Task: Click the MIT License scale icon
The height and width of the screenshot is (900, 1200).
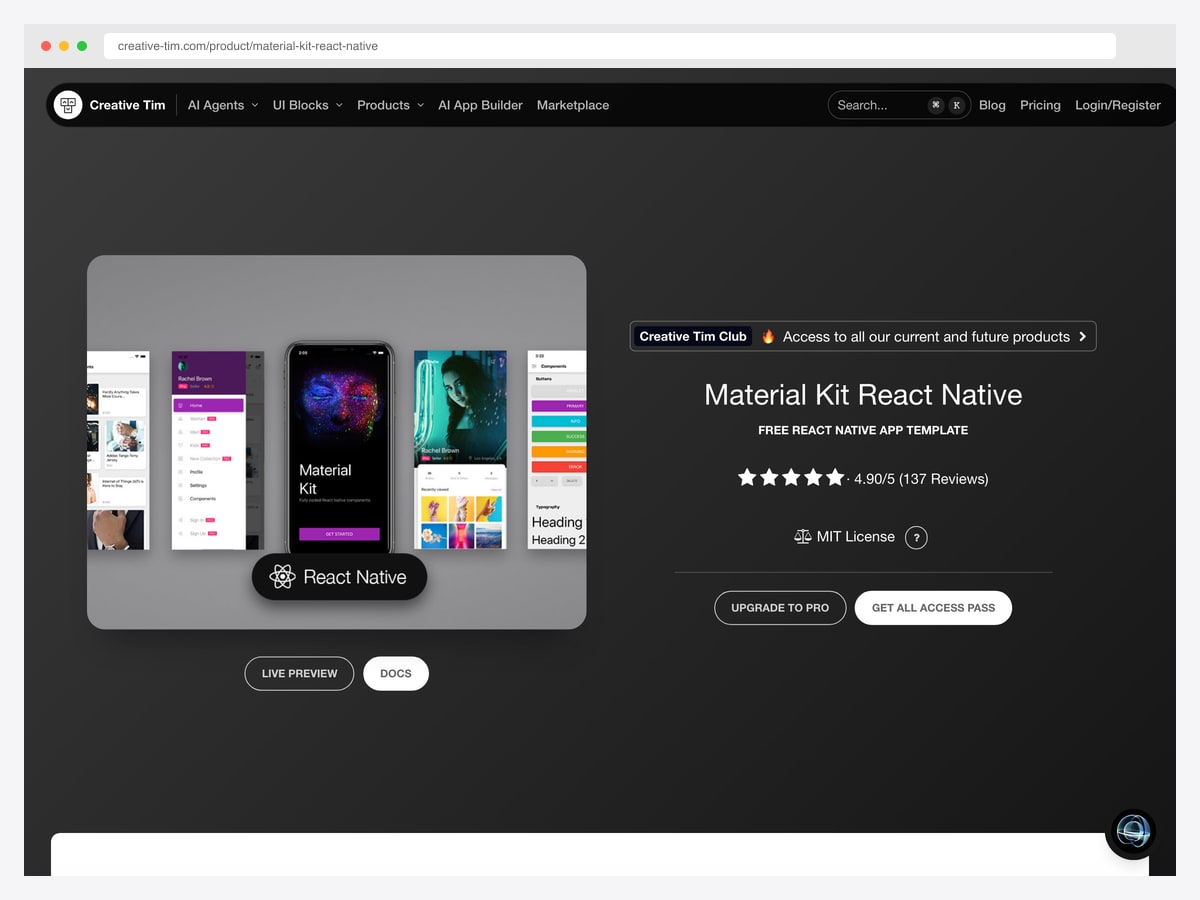Action: point(803,537)
